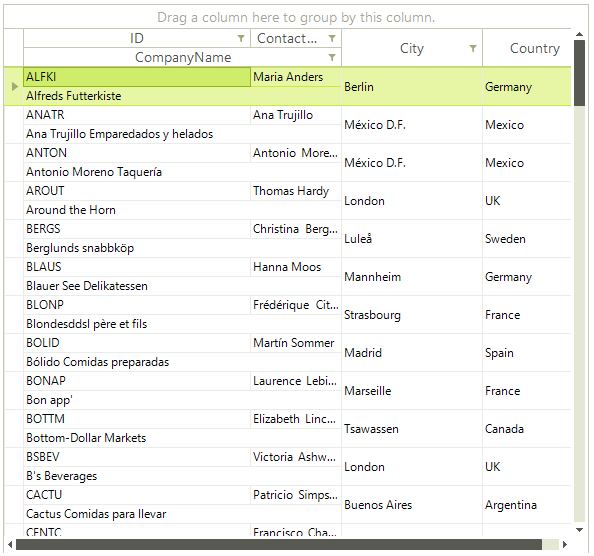Select Ana Trujillo Emparedados y helados cell
594x556 pixels.
[x=182, y=134]
